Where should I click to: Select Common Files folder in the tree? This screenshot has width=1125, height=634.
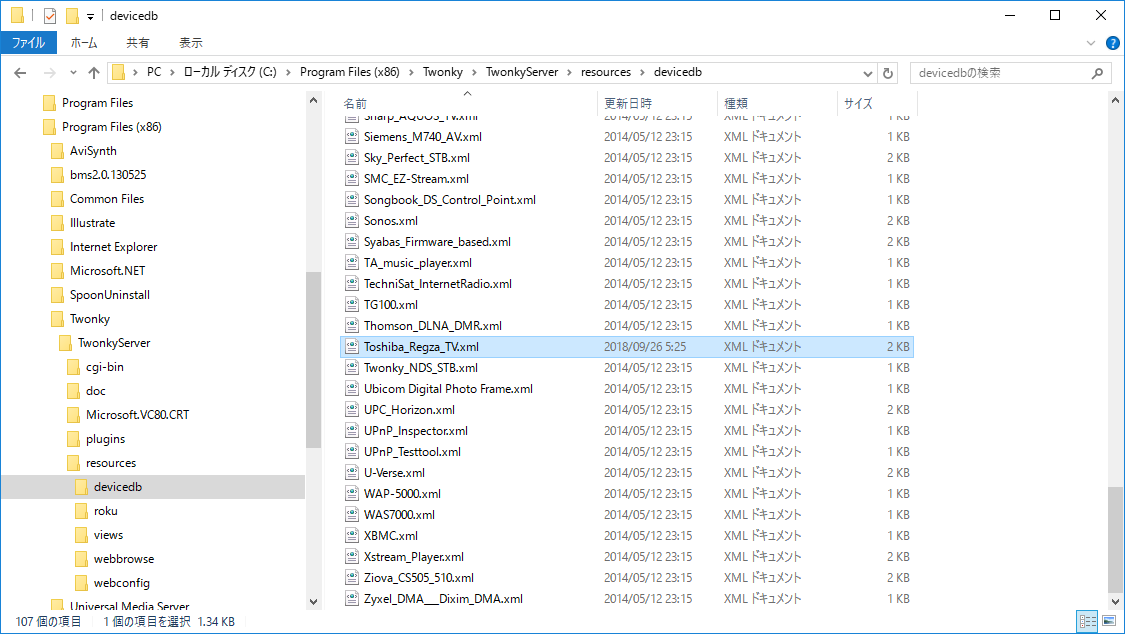coord(107,199)
